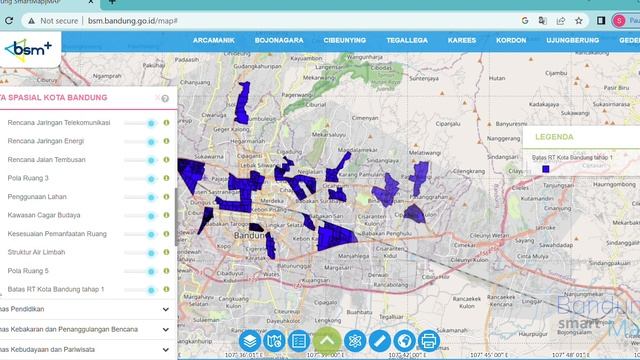Click the bsm+ logo
This screenshot has width=640, height=360.
click(28, 49)
